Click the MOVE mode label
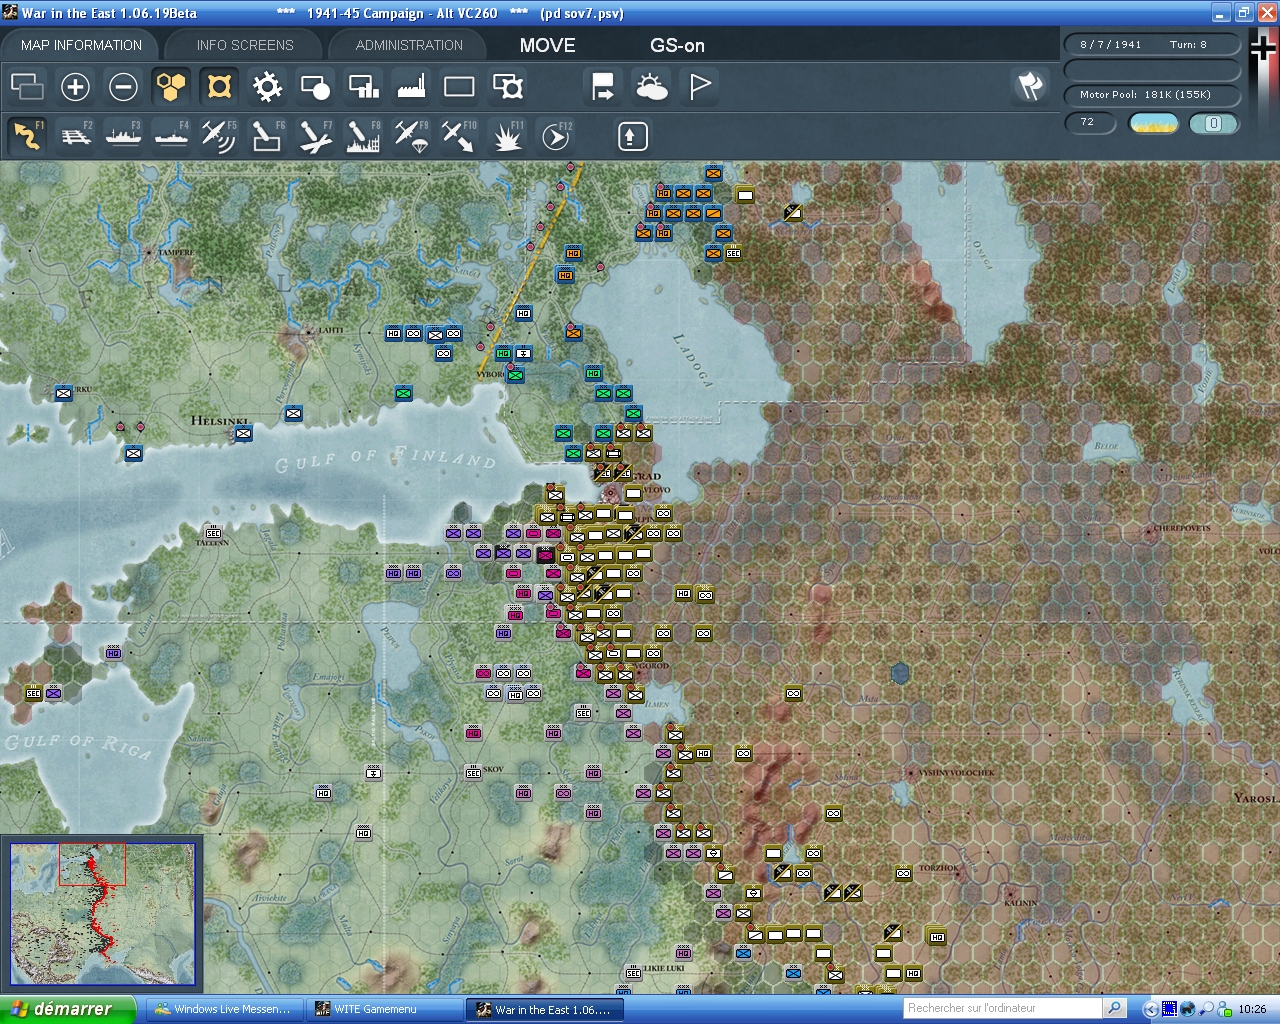Viewport: 1280px width, 1024px height. pos(547,45)
